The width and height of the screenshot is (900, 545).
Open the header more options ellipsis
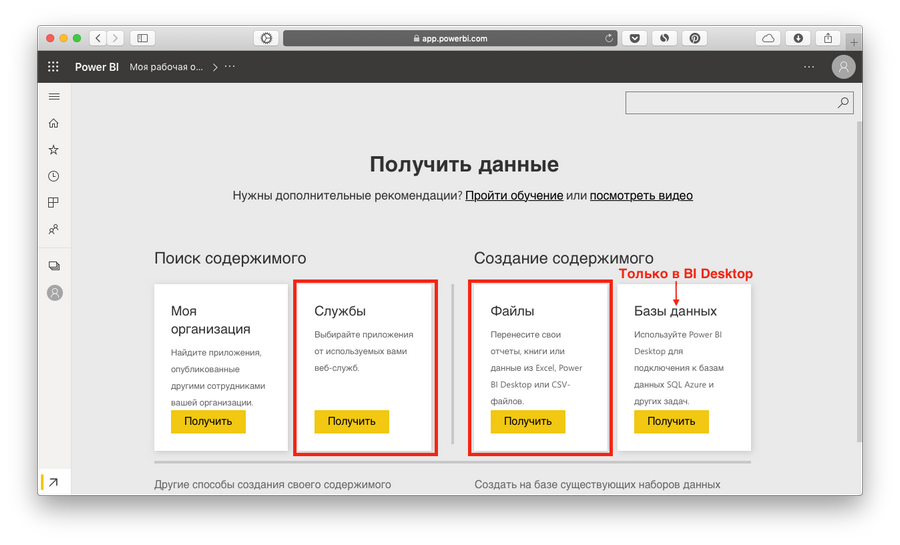click(x=809, y=67)
